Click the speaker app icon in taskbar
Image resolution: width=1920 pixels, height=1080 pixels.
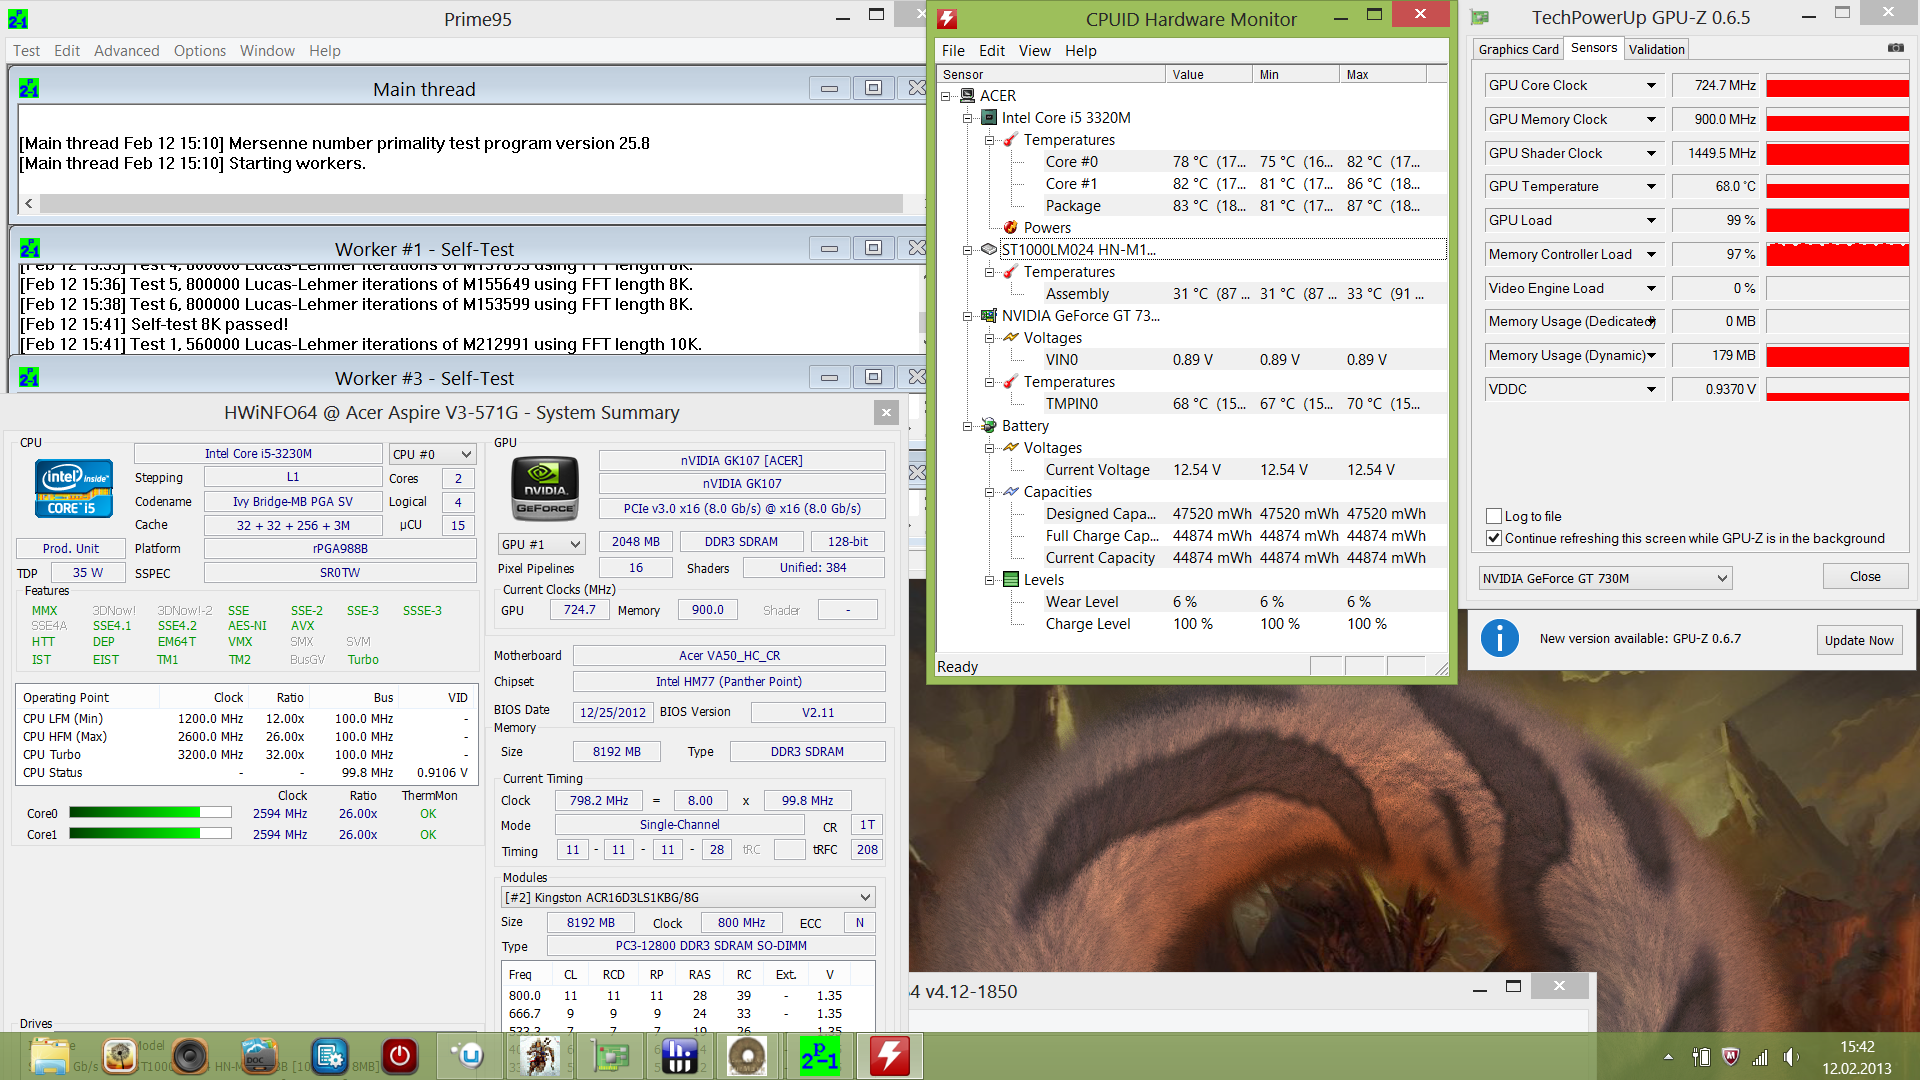(x=189, y=1056)
